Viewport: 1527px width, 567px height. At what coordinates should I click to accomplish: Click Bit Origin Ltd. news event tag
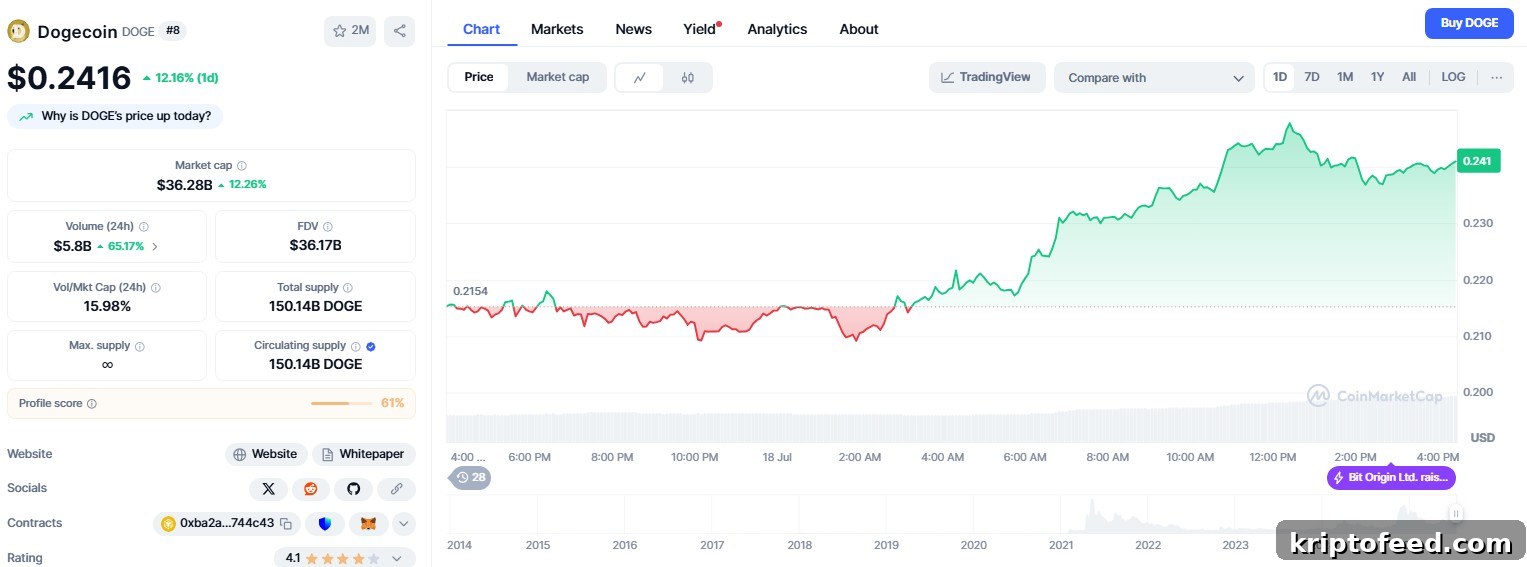click(x=1391, y=478)
